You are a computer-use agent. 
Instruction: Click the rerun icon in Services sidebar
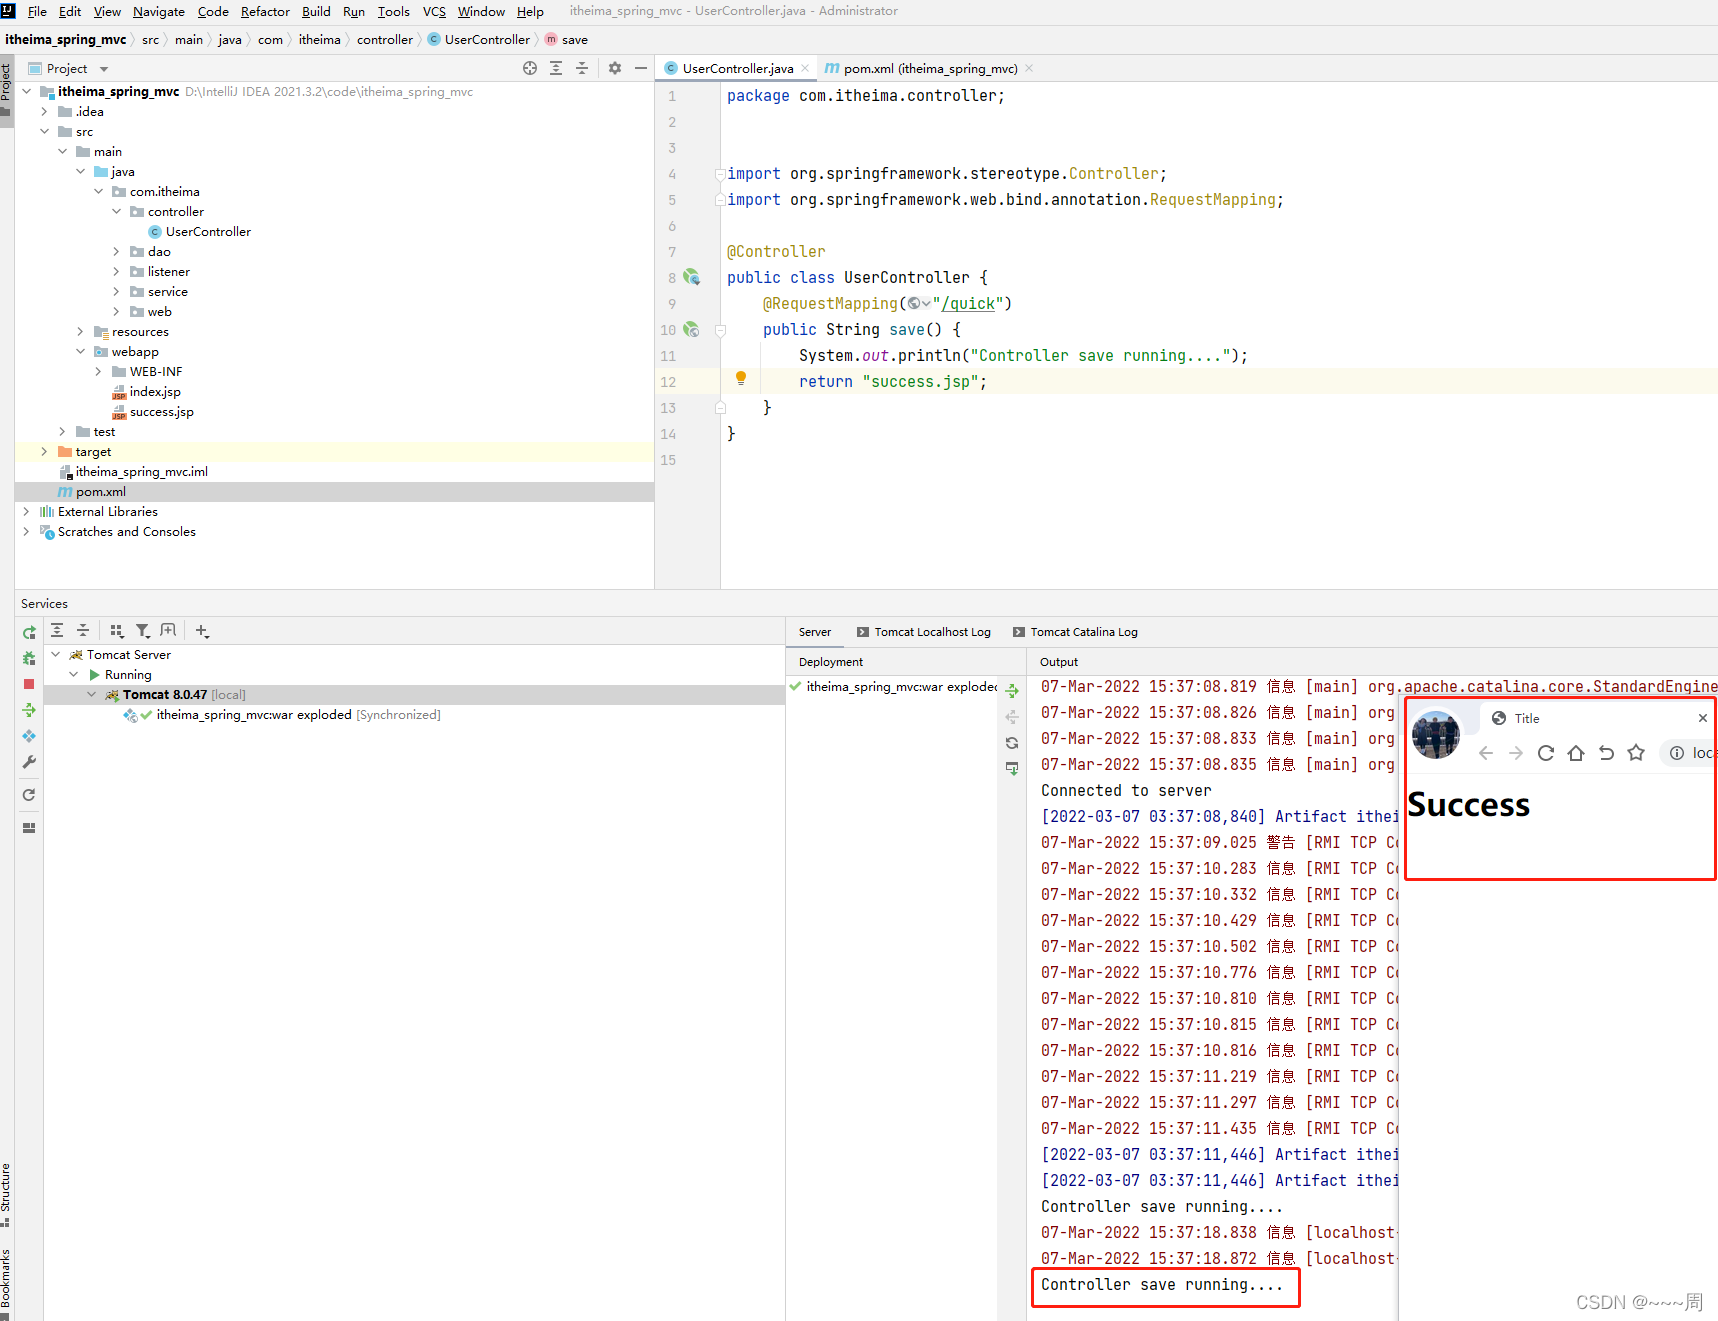coord(29,632)
